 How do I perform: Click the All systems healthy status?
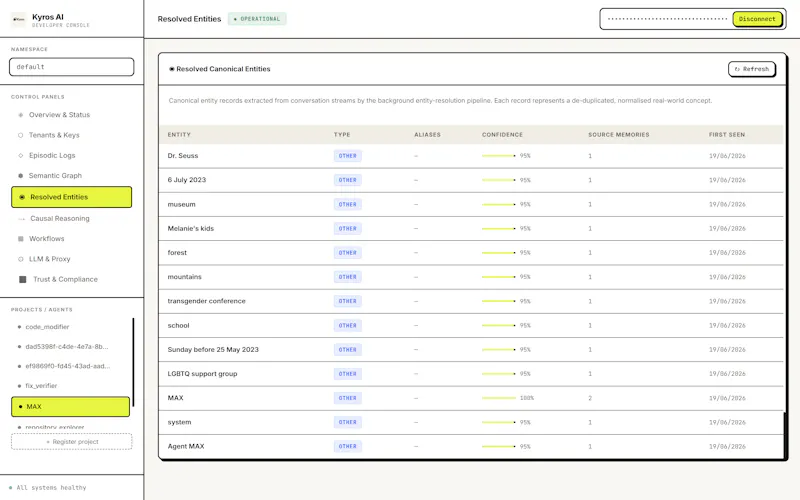(47, 488)
